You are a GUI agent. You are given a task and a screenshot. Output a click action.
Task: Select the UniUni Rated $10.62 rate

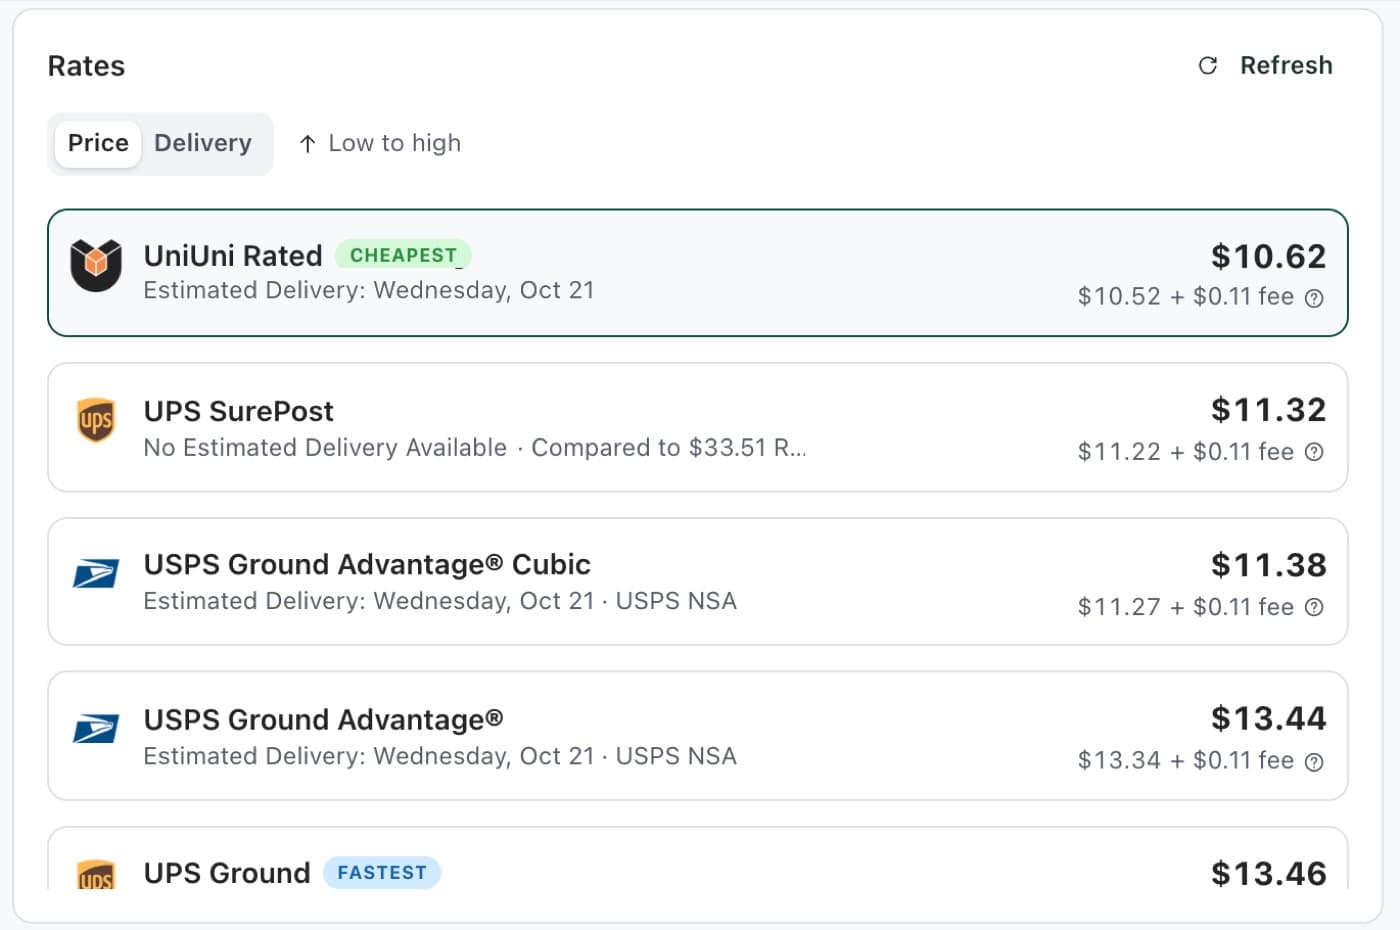(x=698, y=273)
